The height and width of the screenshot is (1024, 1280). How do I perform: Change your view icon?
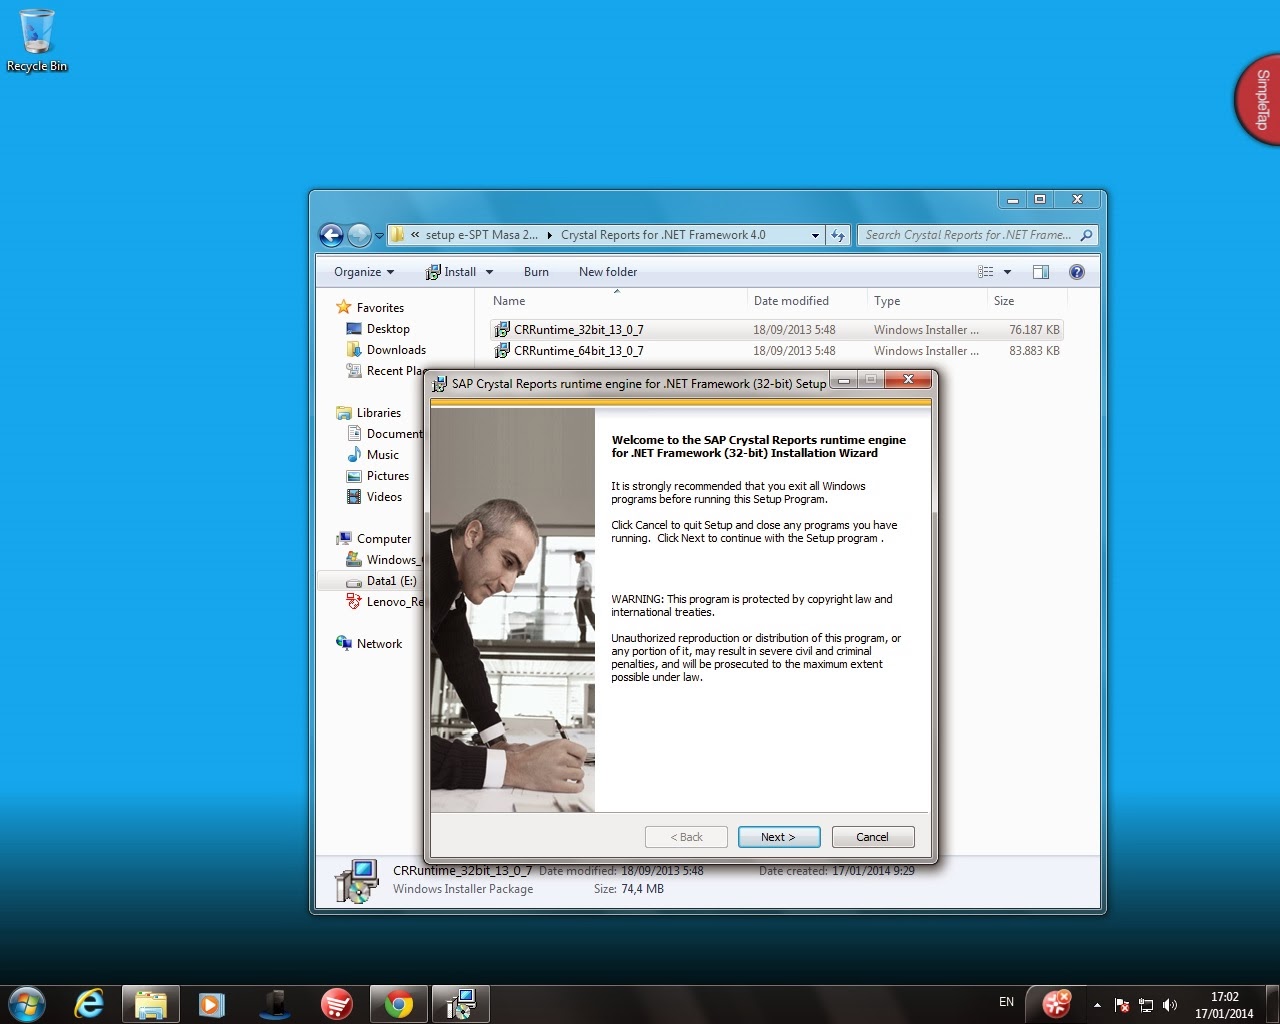(x=985, y=272)
